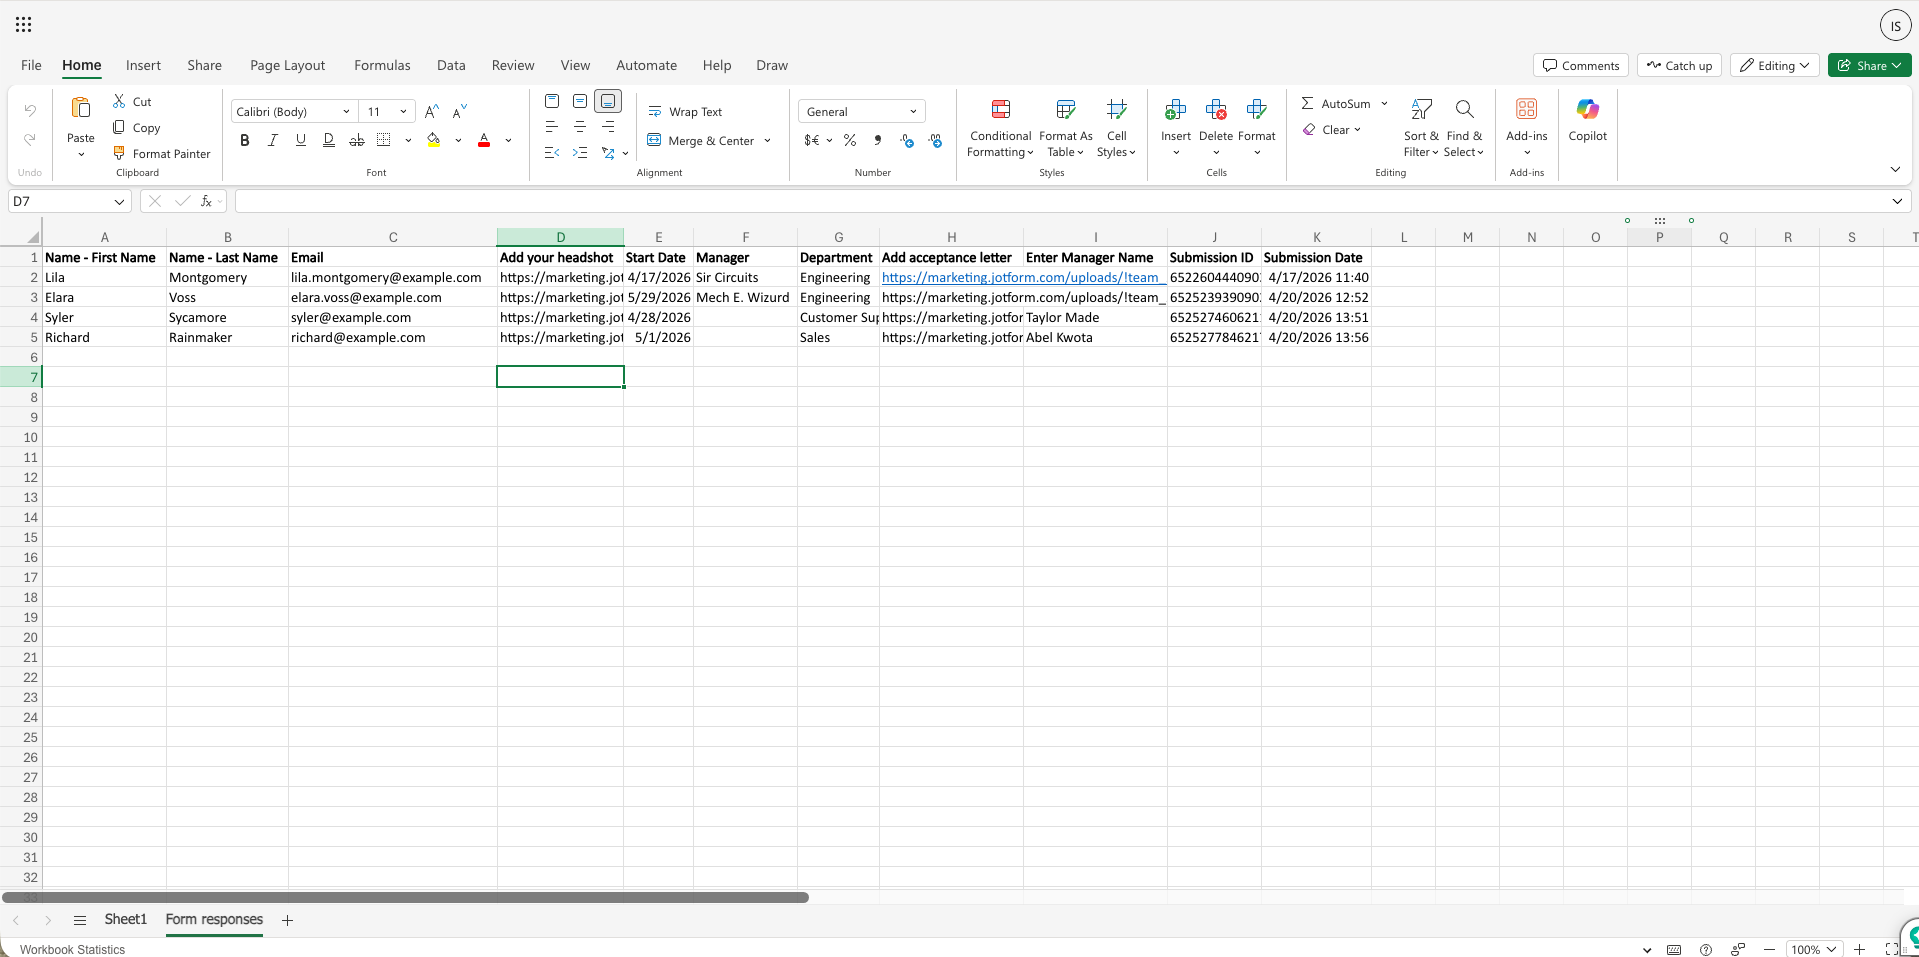The image size is (1919, 957).
Task: Open Conditional Formatting options
Action: 999,127
